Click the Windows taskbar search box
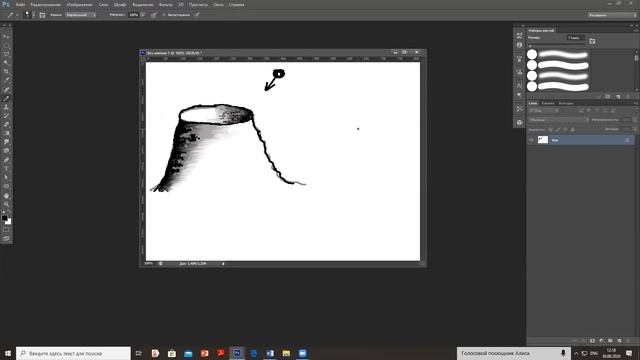This screenshot has height=360, width=640. click(73, 353)
